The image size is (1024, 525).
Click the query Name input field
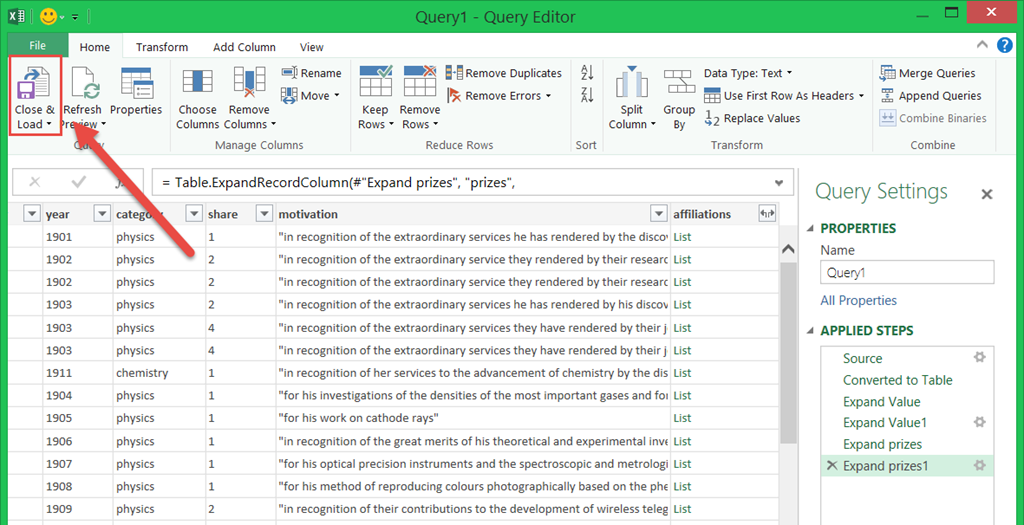pos(907,272)
